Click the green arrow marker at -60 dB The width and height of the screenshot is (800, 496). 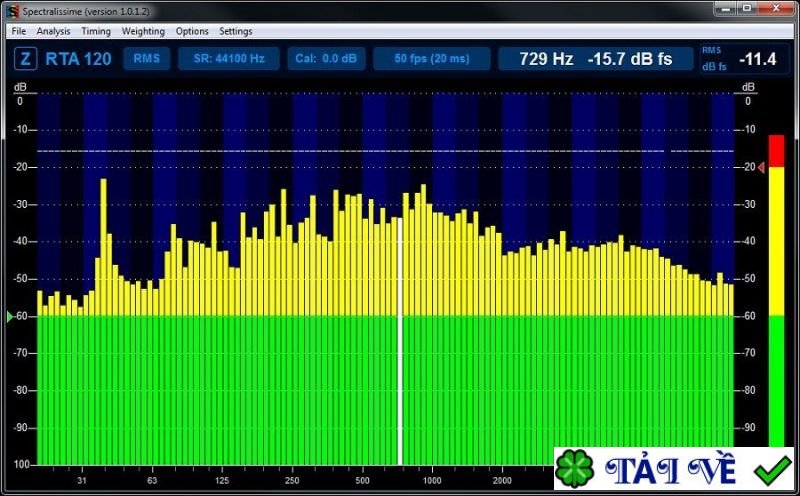coord(11,316)
